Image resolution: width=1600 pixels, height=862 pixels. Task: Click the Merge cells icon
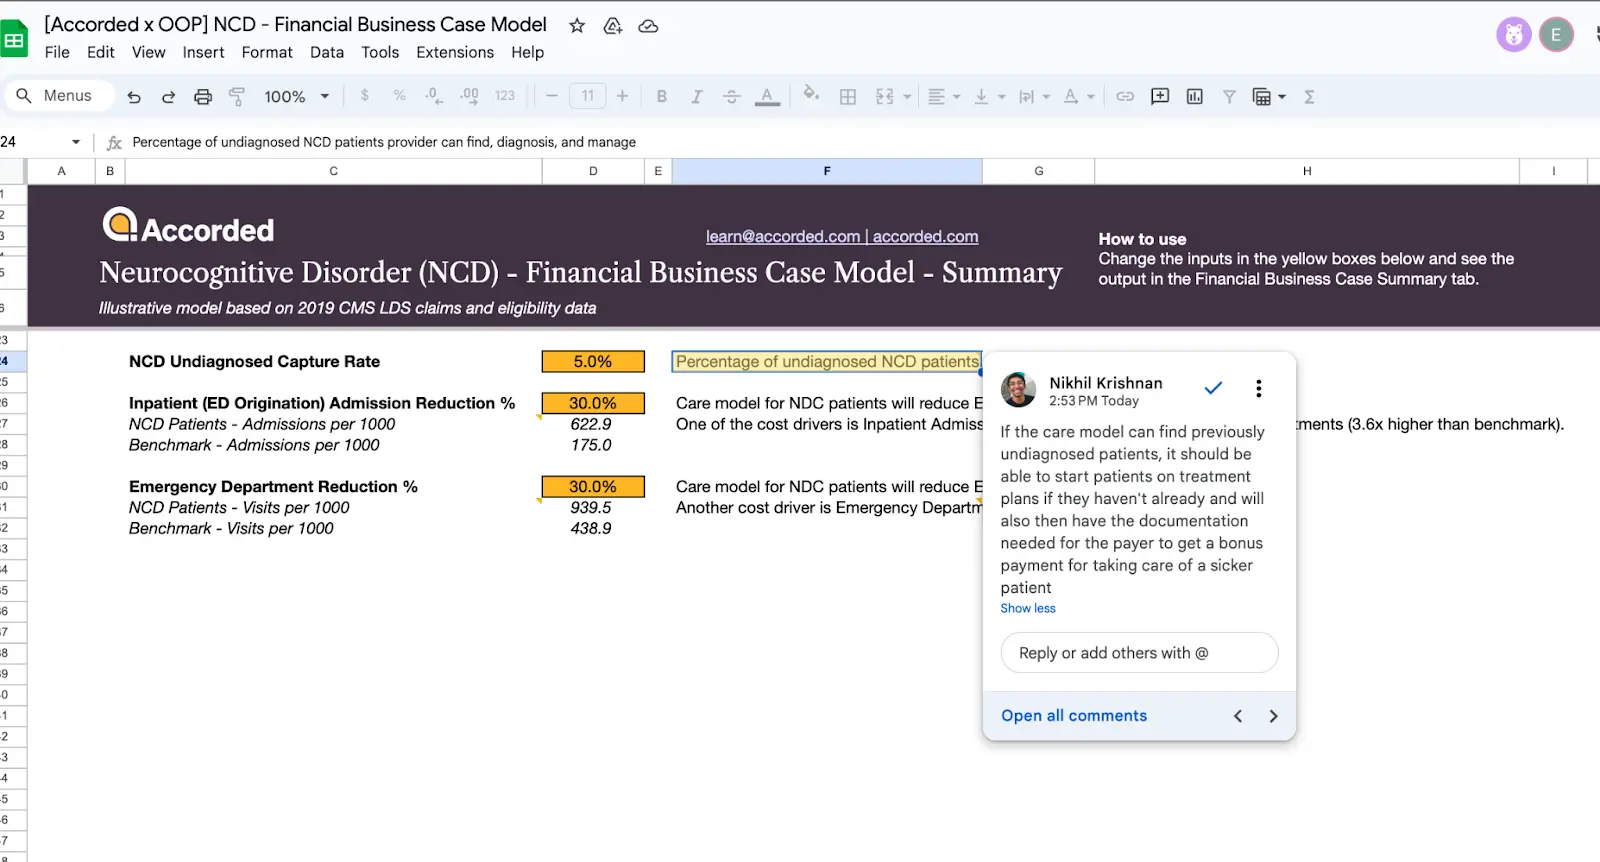[885, 97]
